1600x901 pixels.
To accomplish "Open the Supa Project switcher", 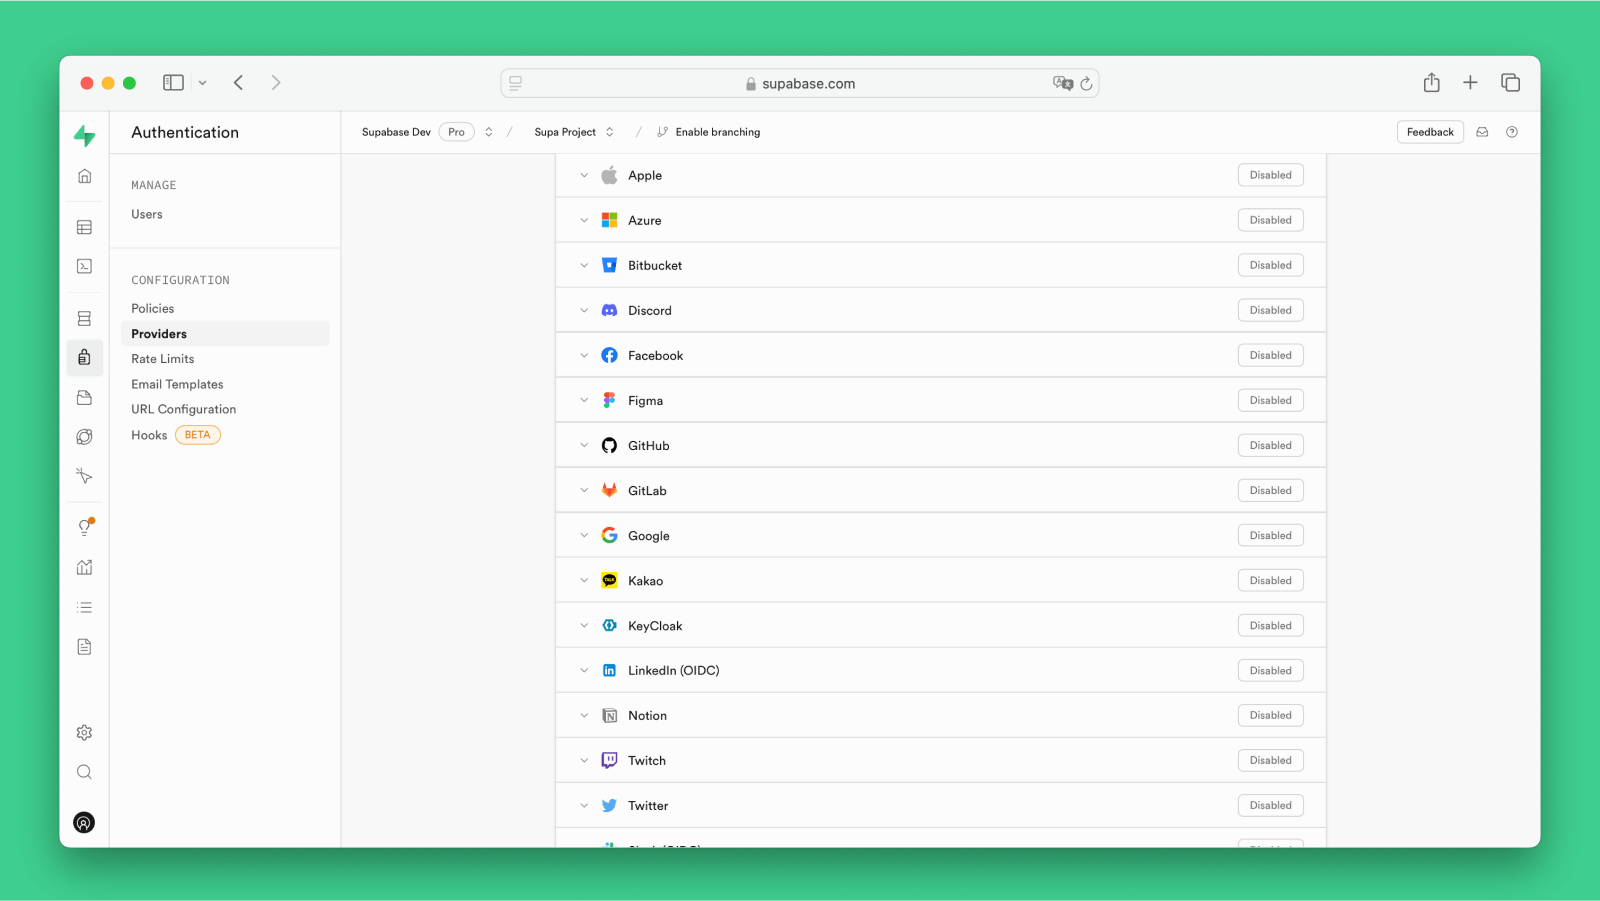I will point(610,132).
